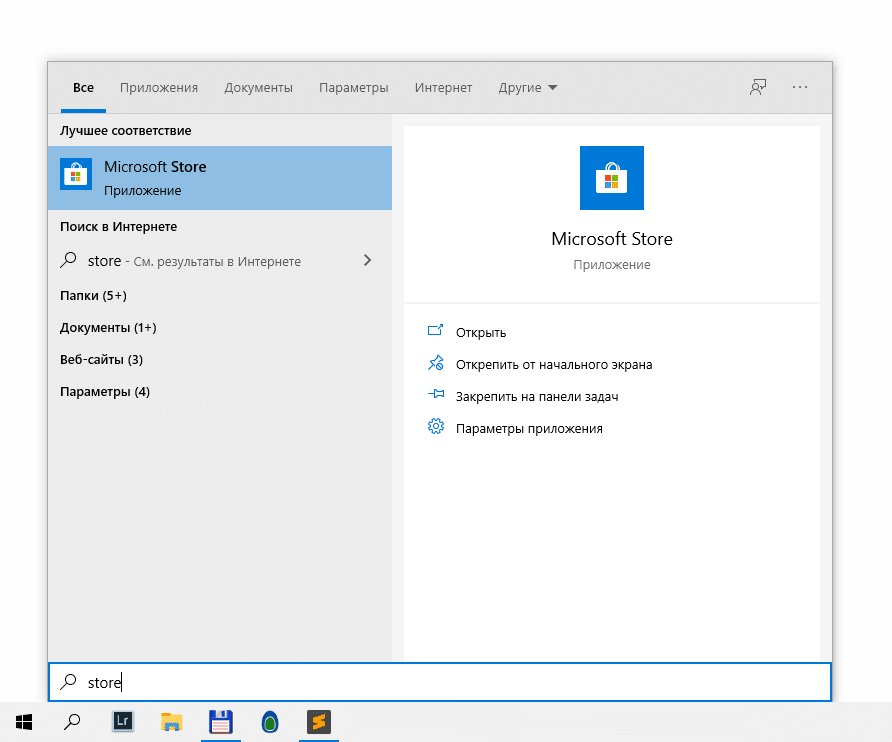Image resolution: width=892 pixels, height=742 pixels.
Task: Click the taskbar search magnifier icon
Action: click(x=72, y=722)
